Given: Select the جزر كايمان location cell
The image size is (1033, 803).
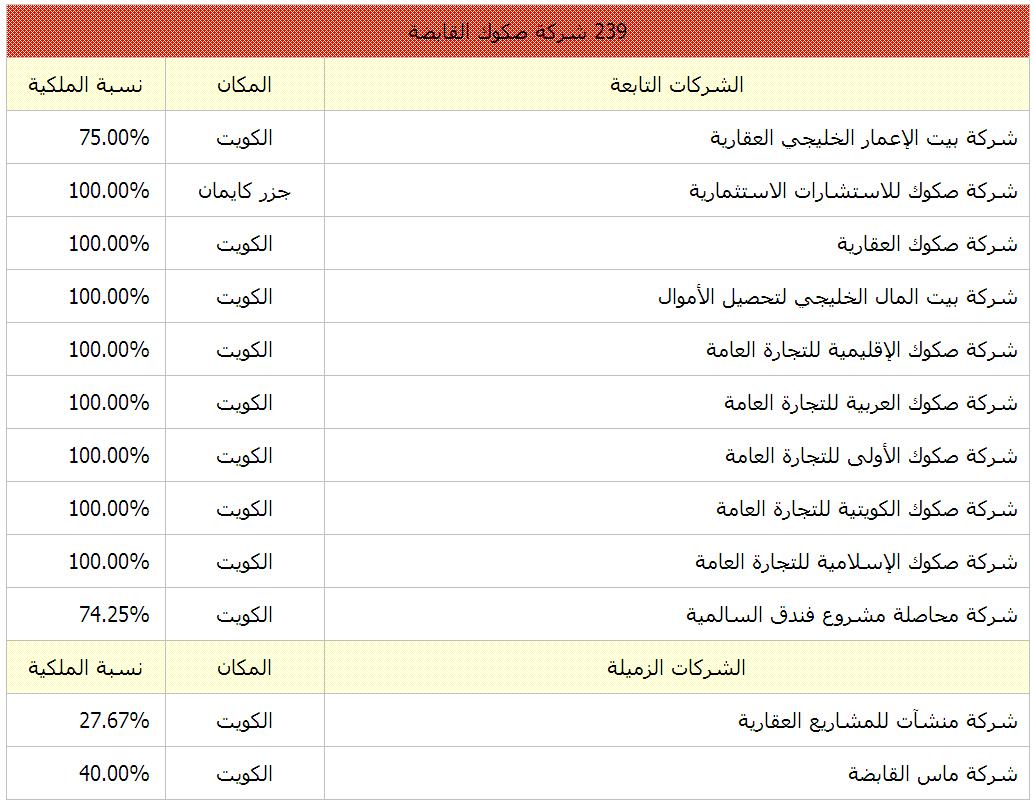Looking at the screenshot, I should pyautogui.click(x=244, y=191).
